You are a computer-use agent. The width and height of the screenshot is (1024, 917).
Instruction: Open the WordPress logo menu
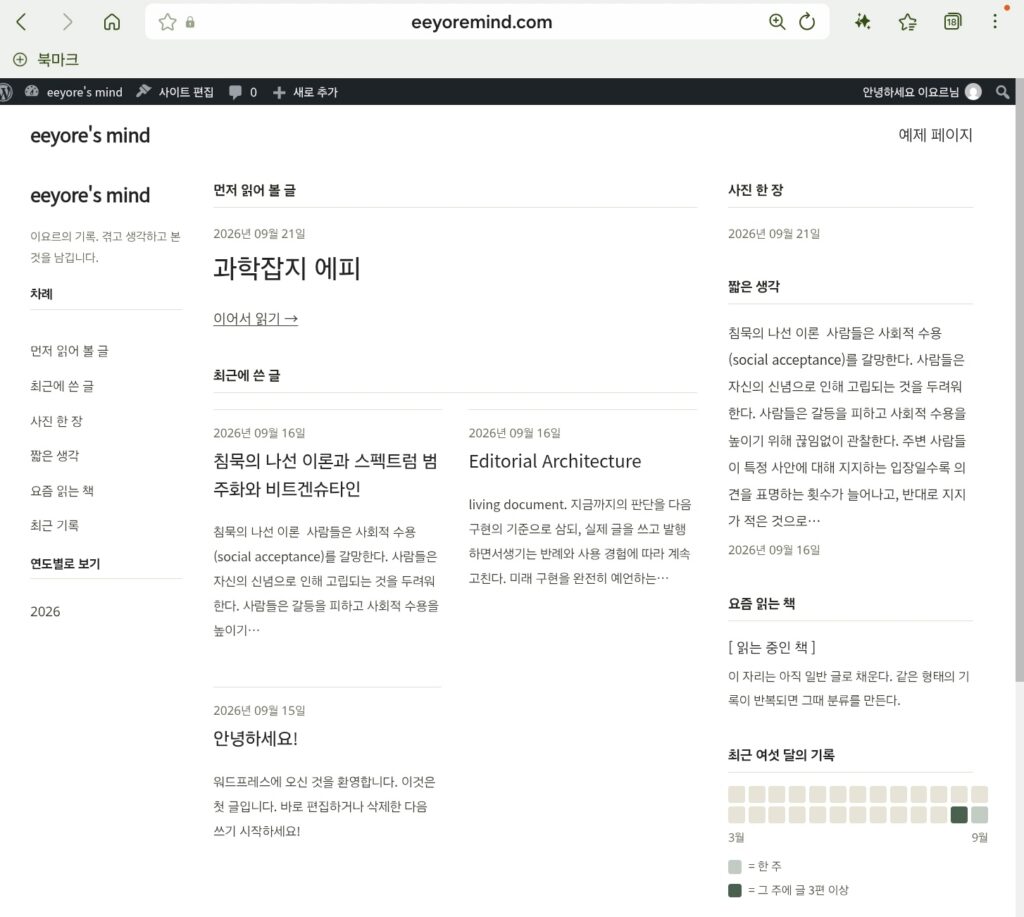point(6,92)
